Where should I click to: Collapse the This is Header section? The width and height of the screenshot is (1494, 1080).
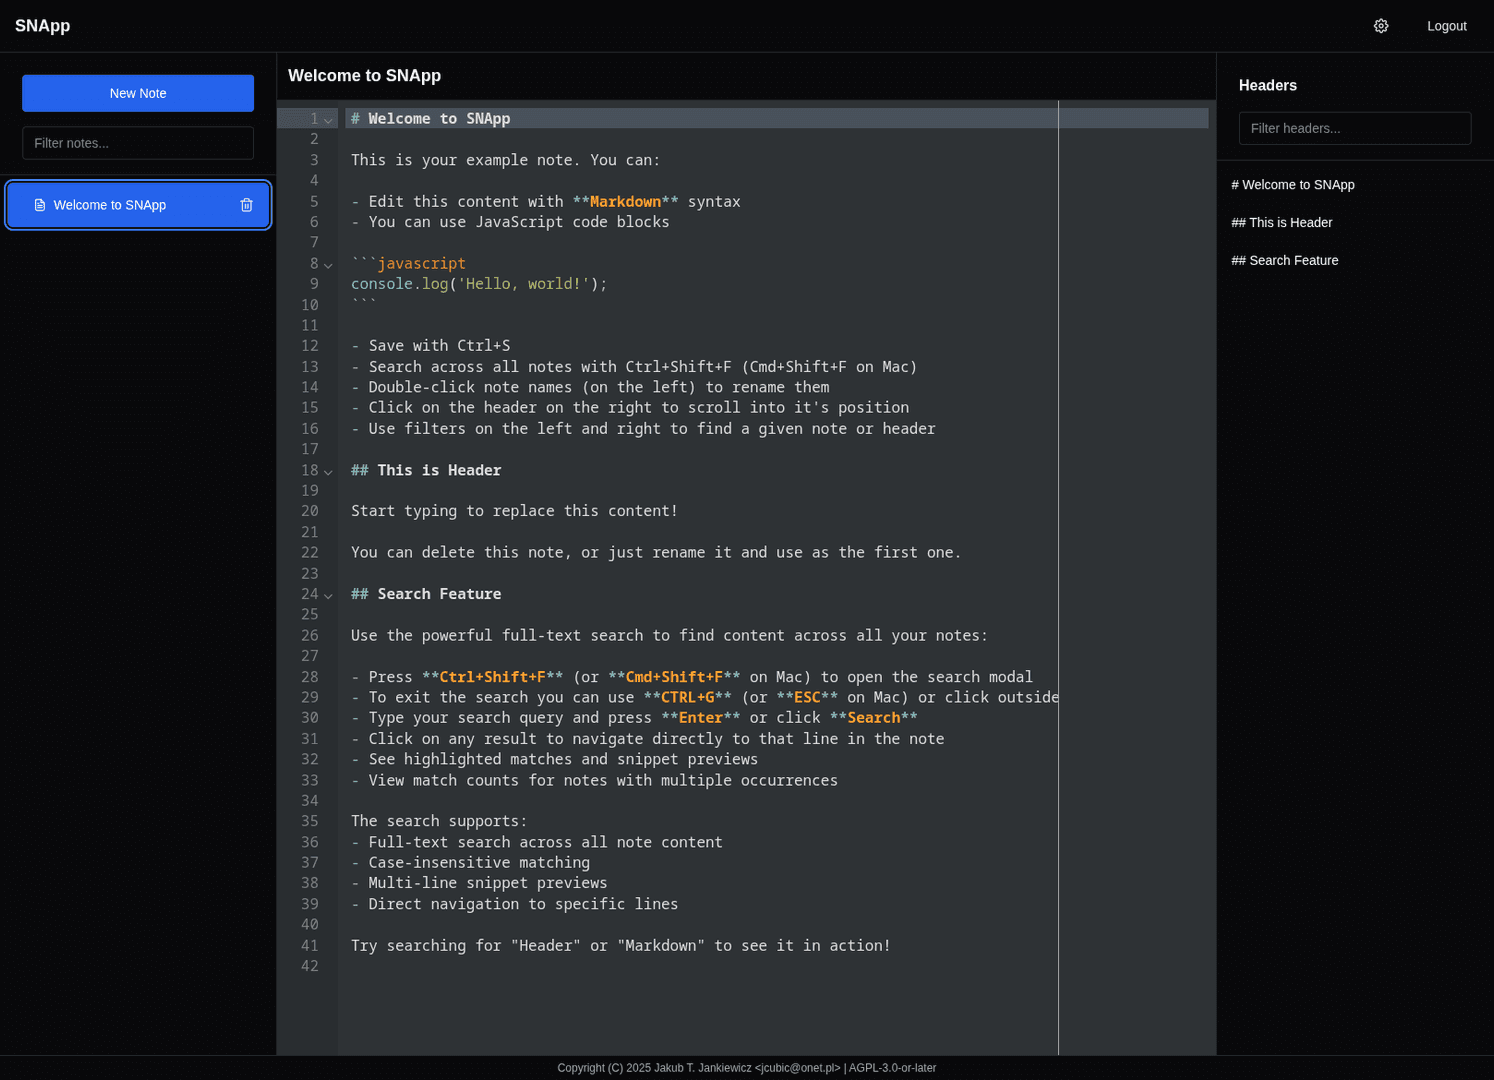click(328, 471)
